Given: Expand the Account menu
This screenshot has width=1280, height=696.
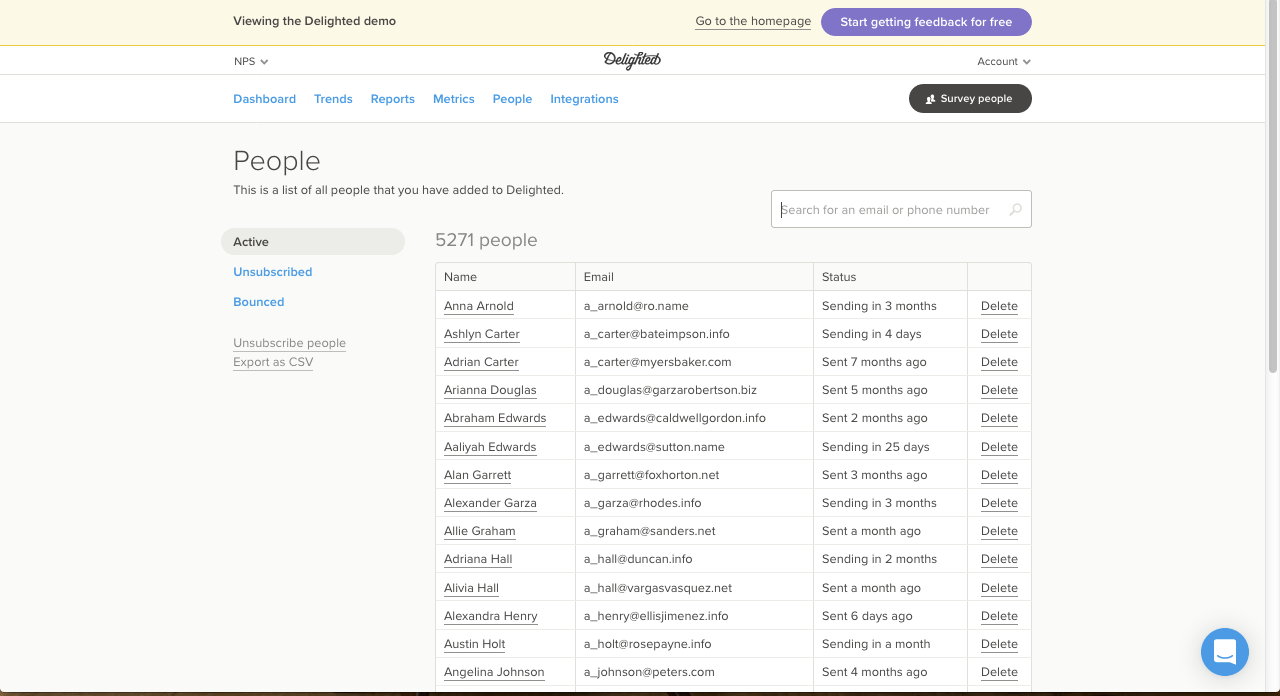Looking at the screenshot, I should click(1004, 61).
